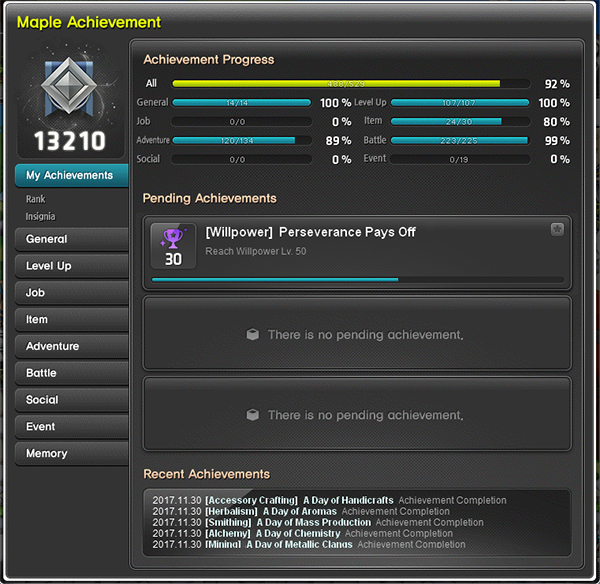The image size is (600, 584).
Task: Click the purple trophy achievement icon
Action: pyautogui.click(x=173, y=238)
